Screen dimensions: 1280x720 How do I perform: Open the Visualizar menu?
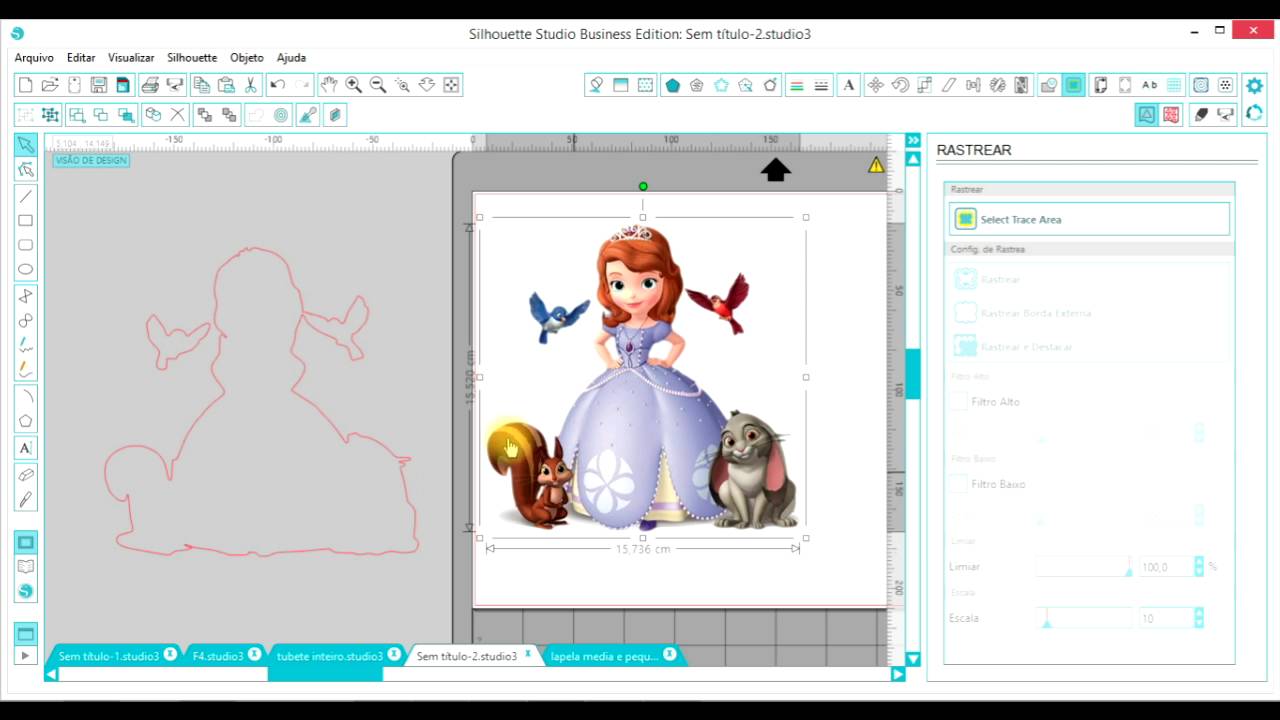131,58
